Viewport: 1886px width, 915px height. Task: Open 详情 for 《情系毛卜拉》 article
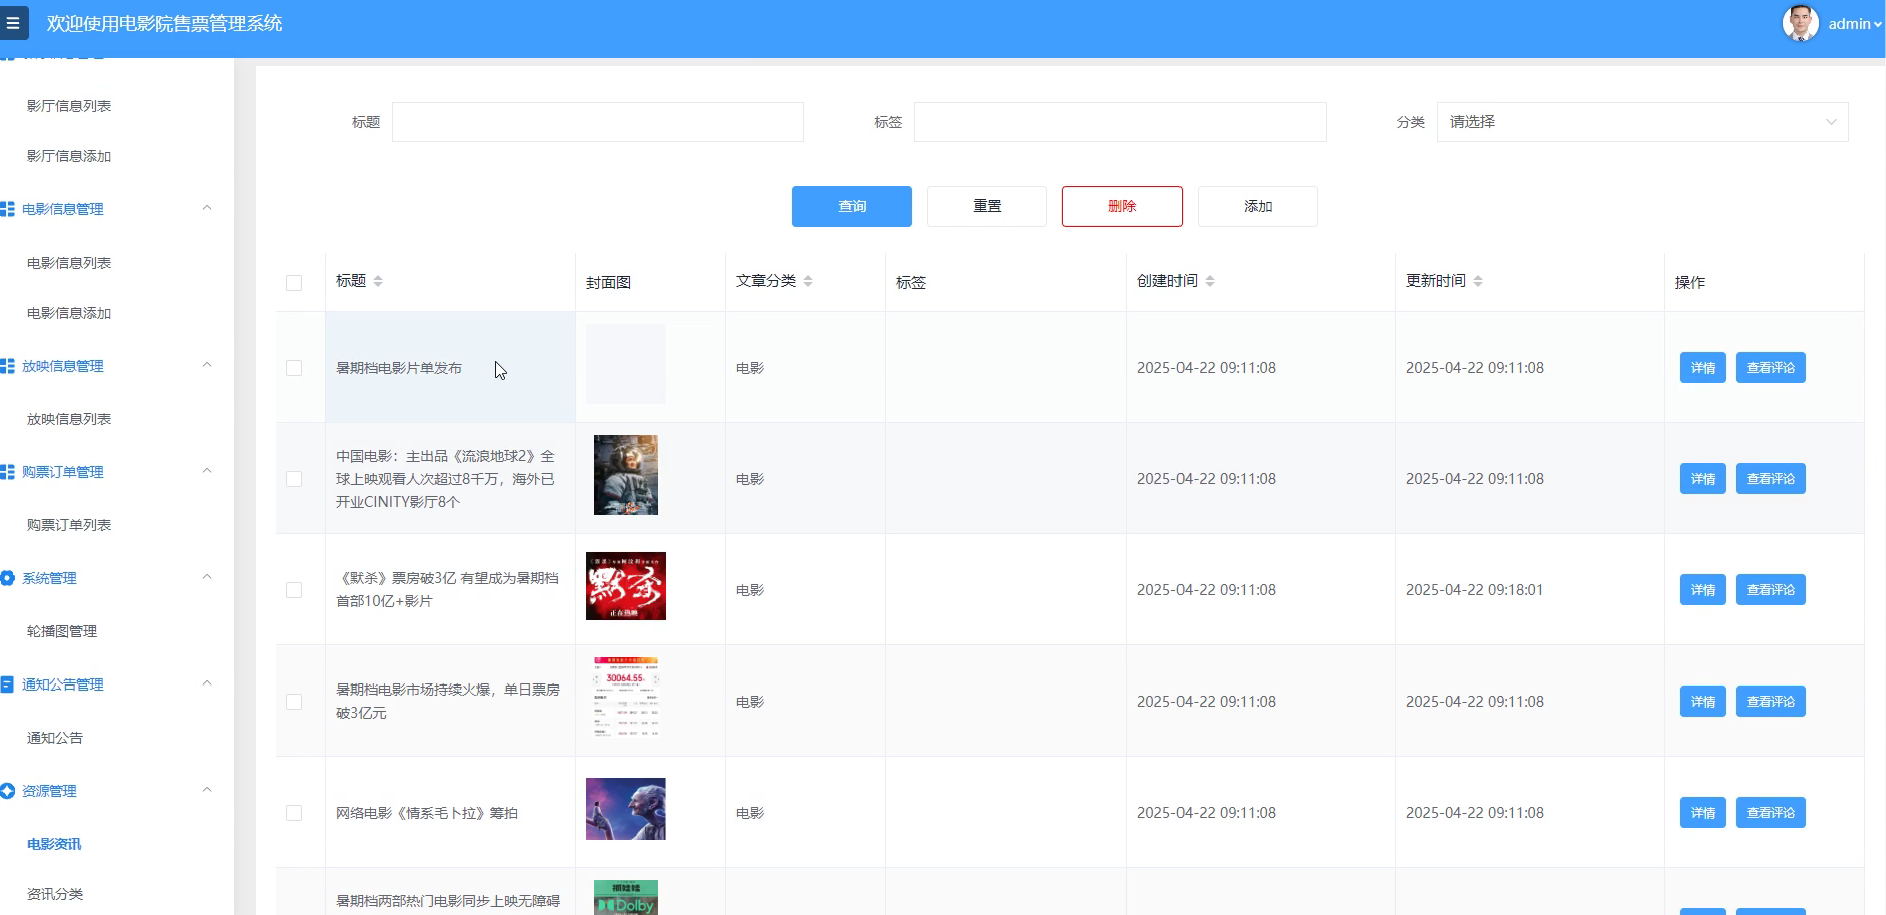pyautogui.click(x=1703, y=813)
